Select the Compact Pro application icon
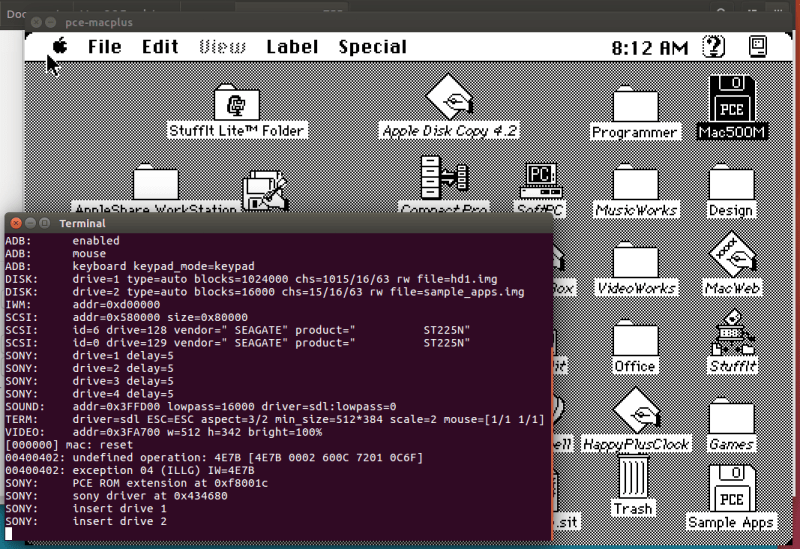 pos(443,178)
